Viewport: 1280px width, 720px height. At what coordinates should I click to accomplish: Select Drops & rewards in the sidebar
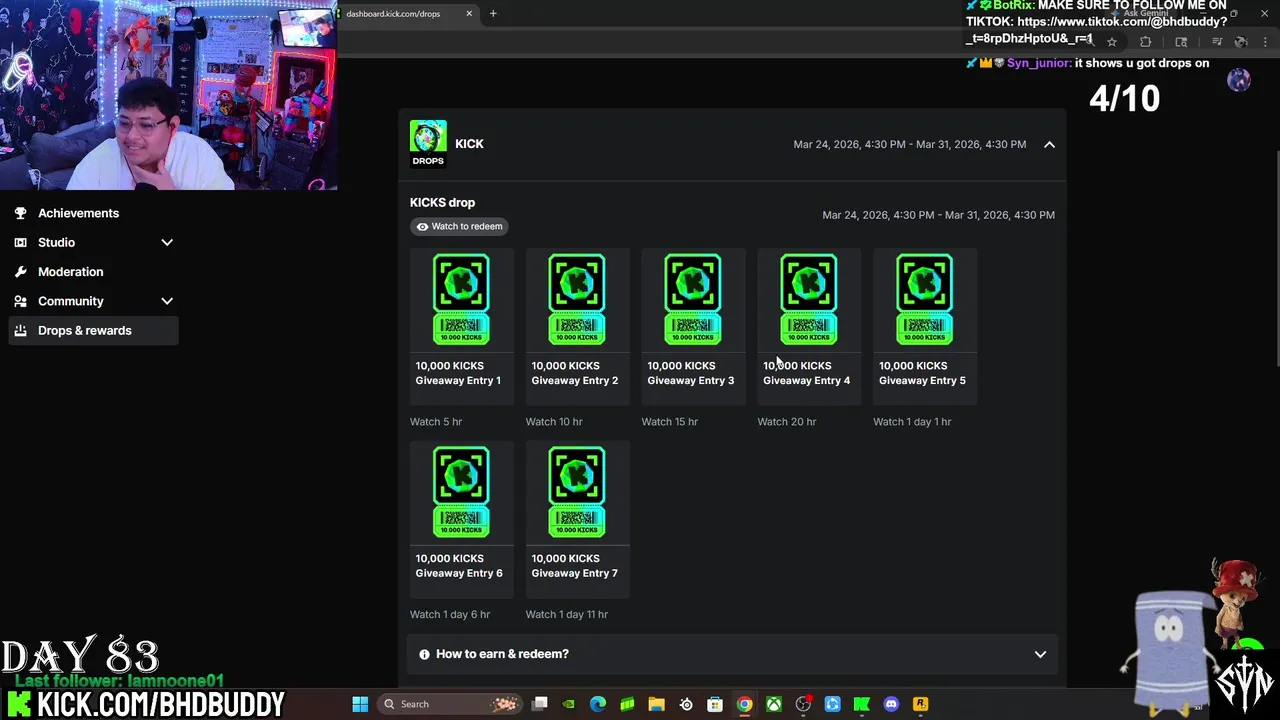pos(94,330)
